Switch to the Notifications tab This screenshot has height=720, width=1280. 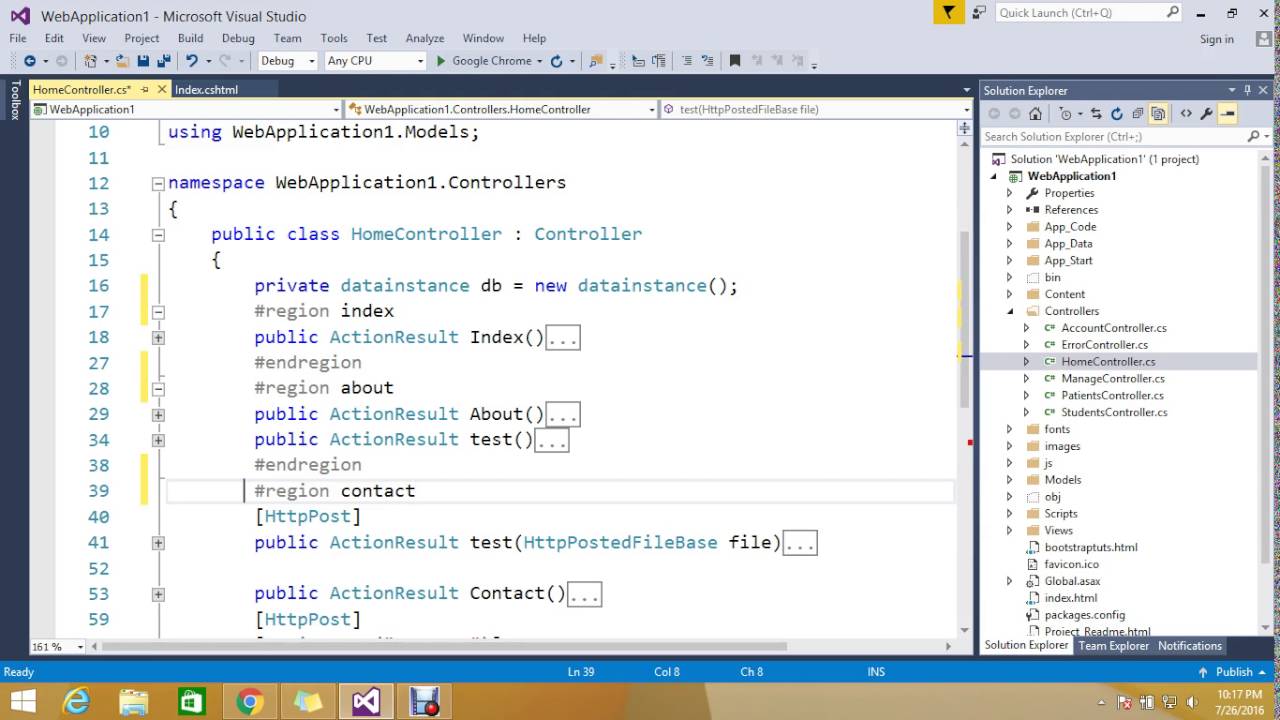pos(1190,646)
